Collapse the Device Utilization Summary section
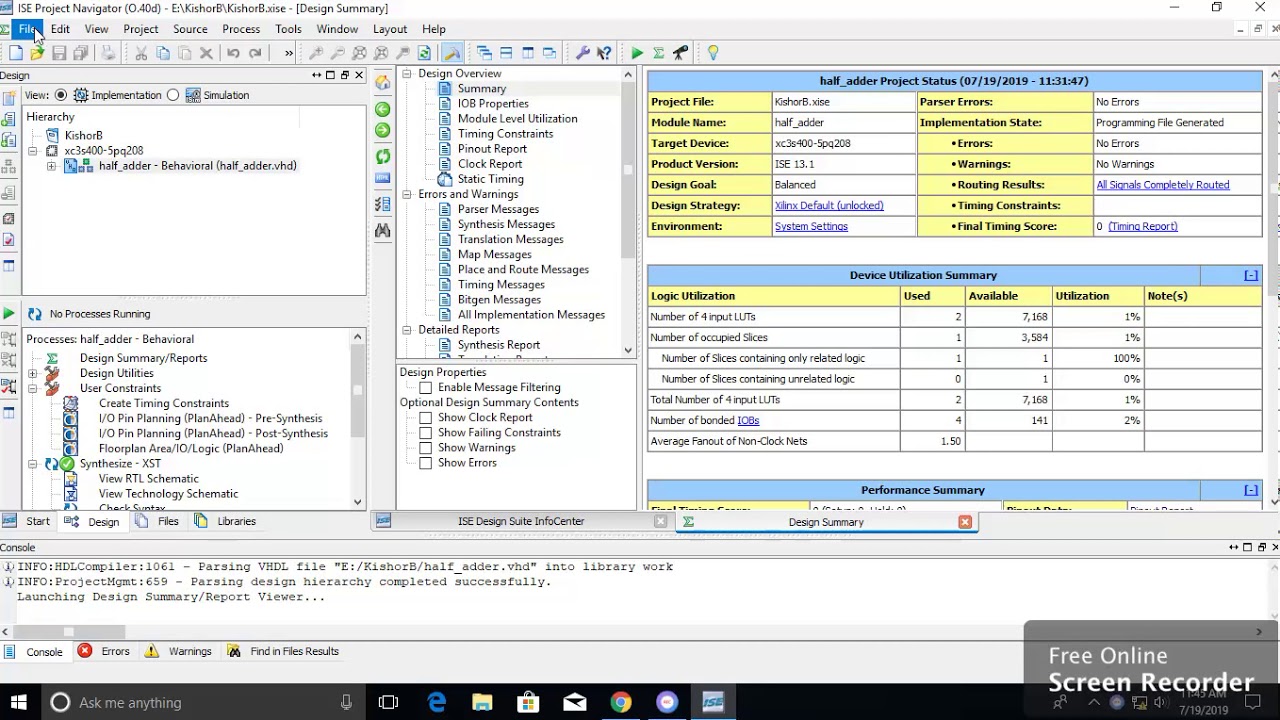The height and width of the screenshot is (720, 1280). pyautogui.click(x=1251, y=275)
